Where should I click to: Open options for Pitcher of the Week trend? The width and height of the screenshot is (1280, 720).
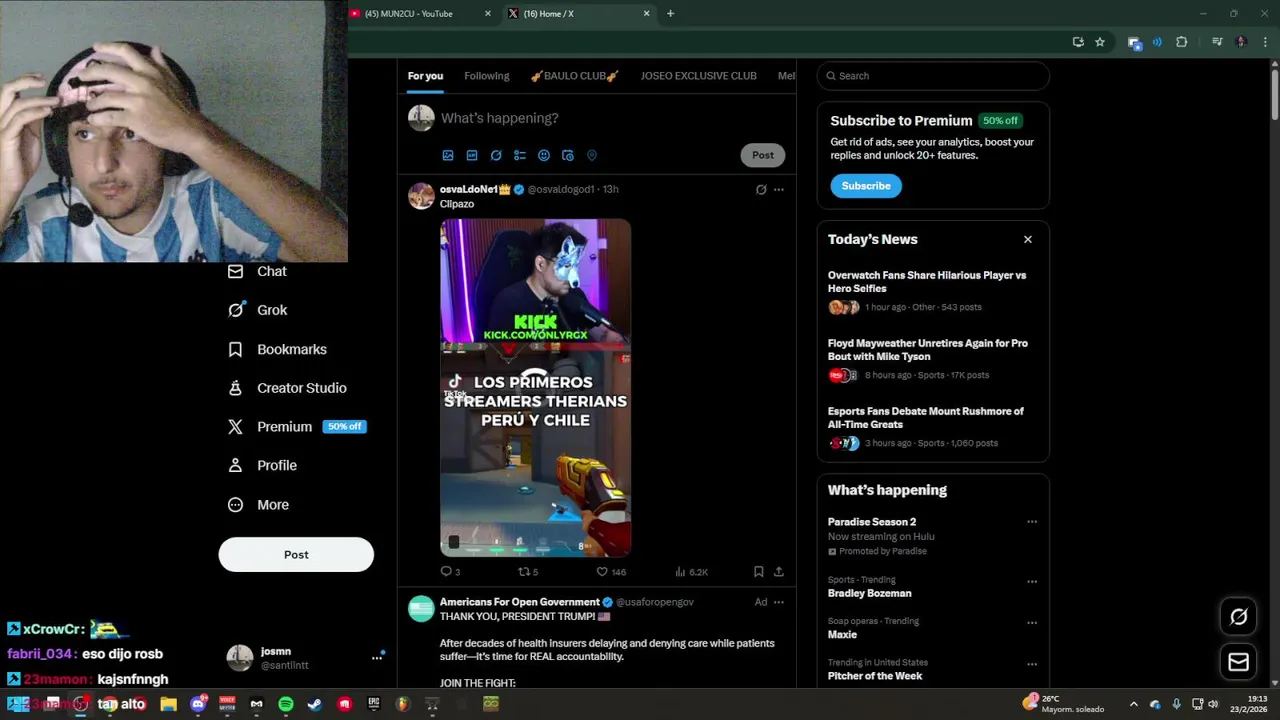tap(1032, 664)
